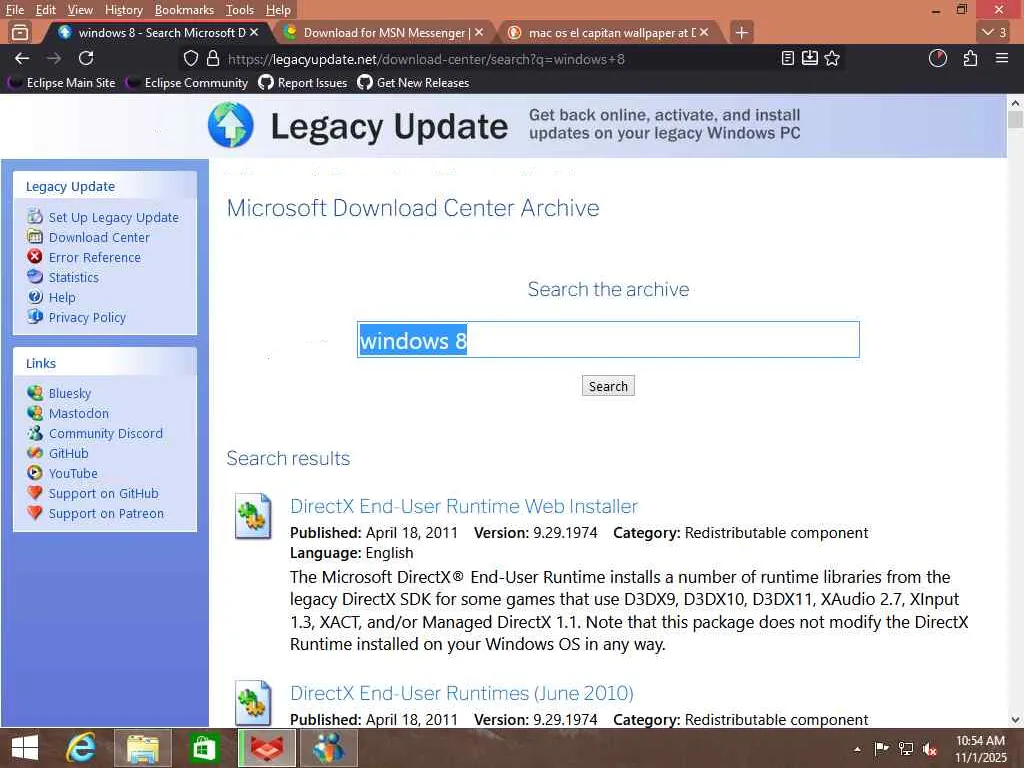The height and width of the screenshot is (768, 1024).
Task: Click the circular timer toolbar icon
Action: click(938, 59)
